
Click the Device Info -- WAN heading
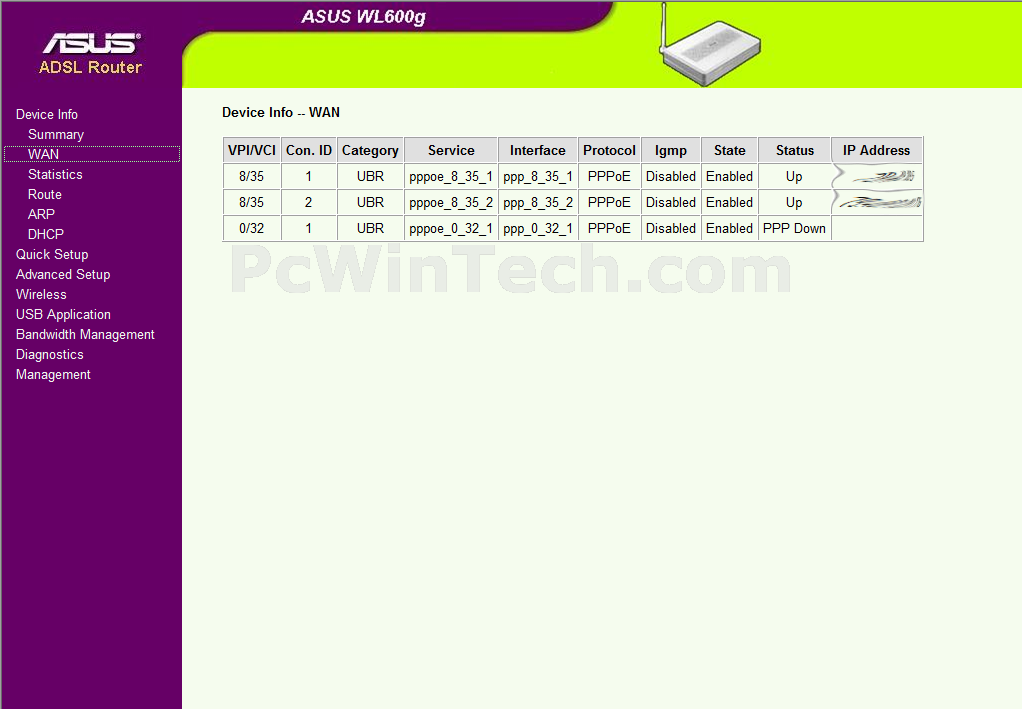[x=281, y=113]
